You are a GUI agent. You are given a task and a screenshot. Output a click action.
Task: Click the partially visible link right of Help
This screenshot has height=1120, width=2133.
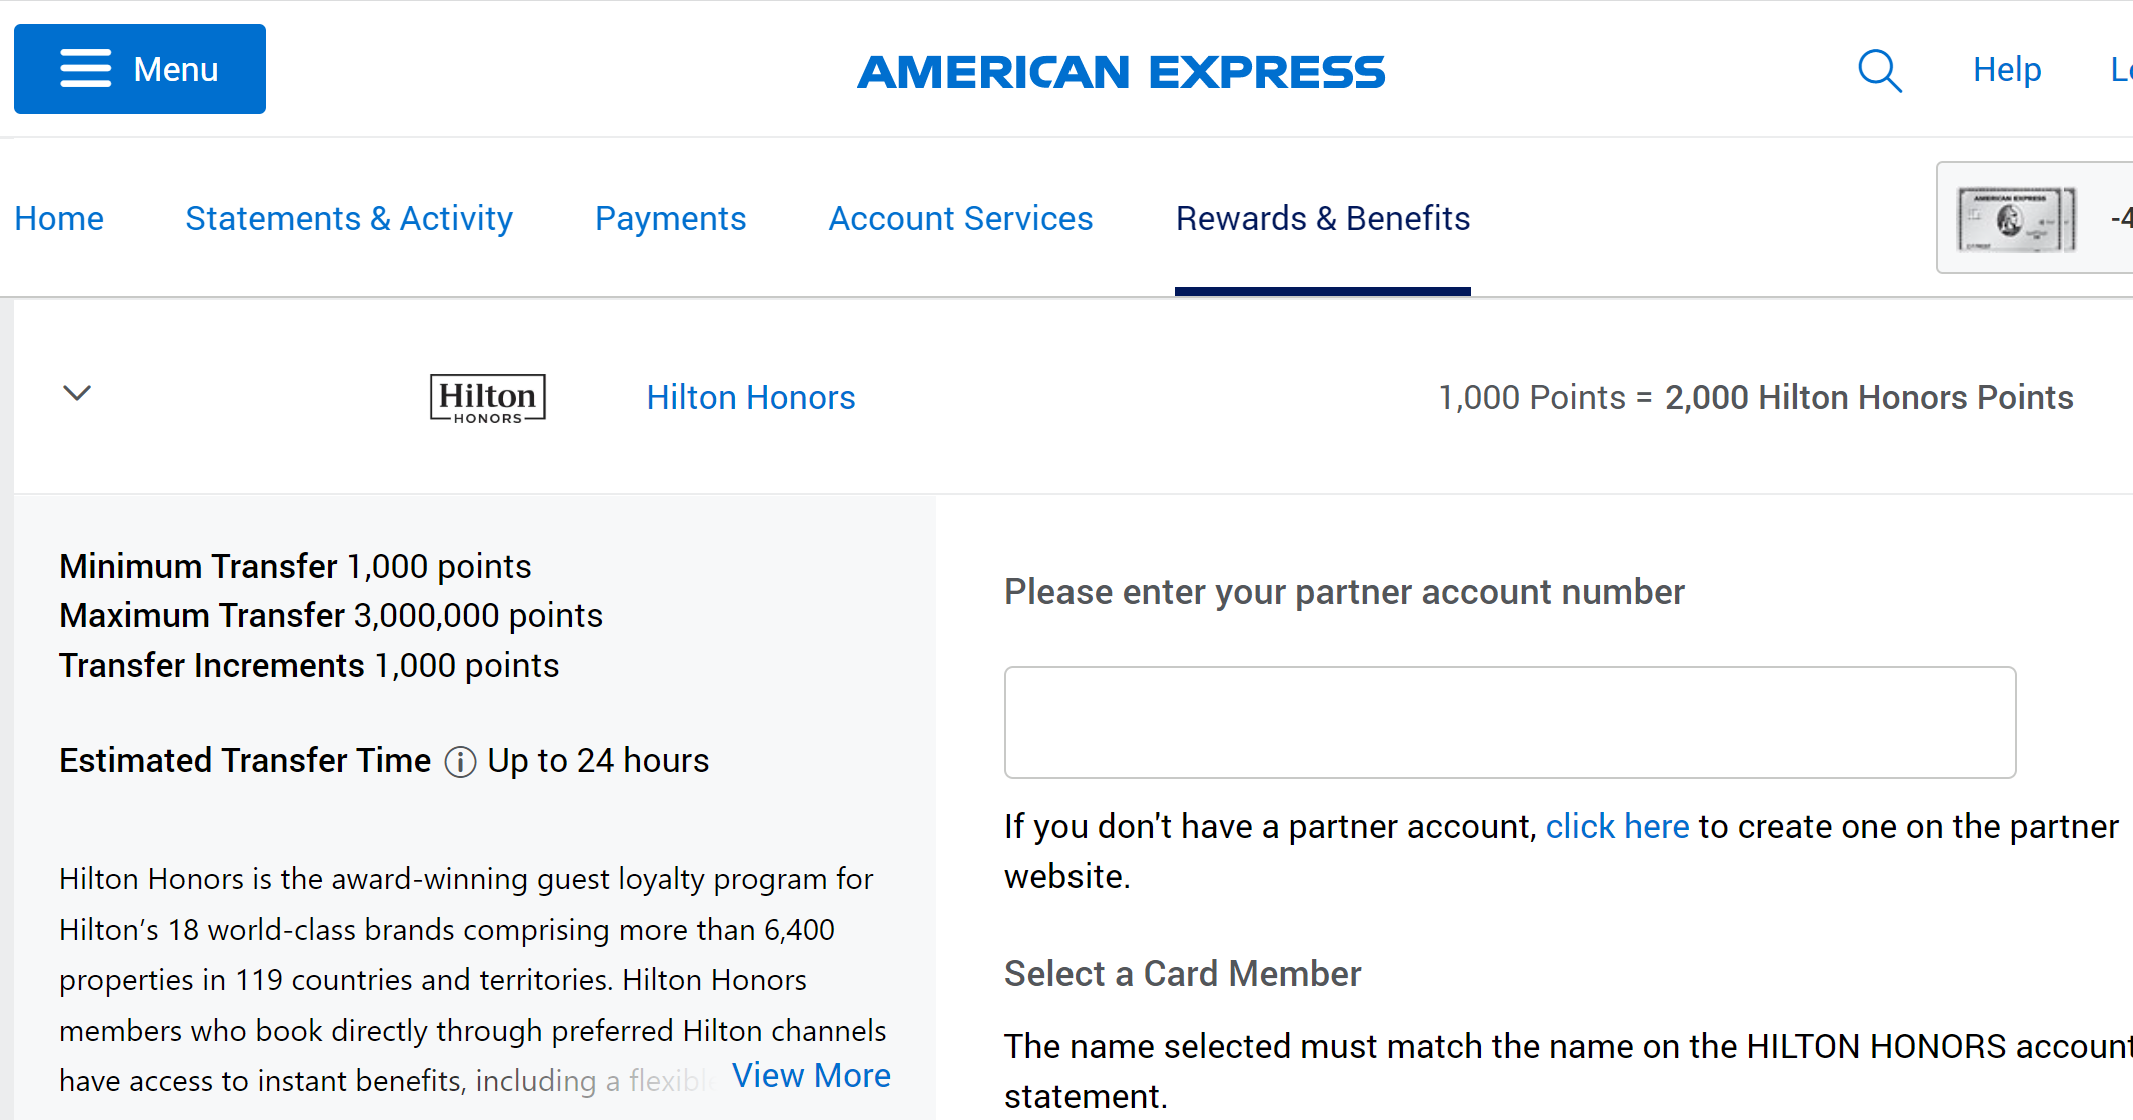(x=2121, y=70)
